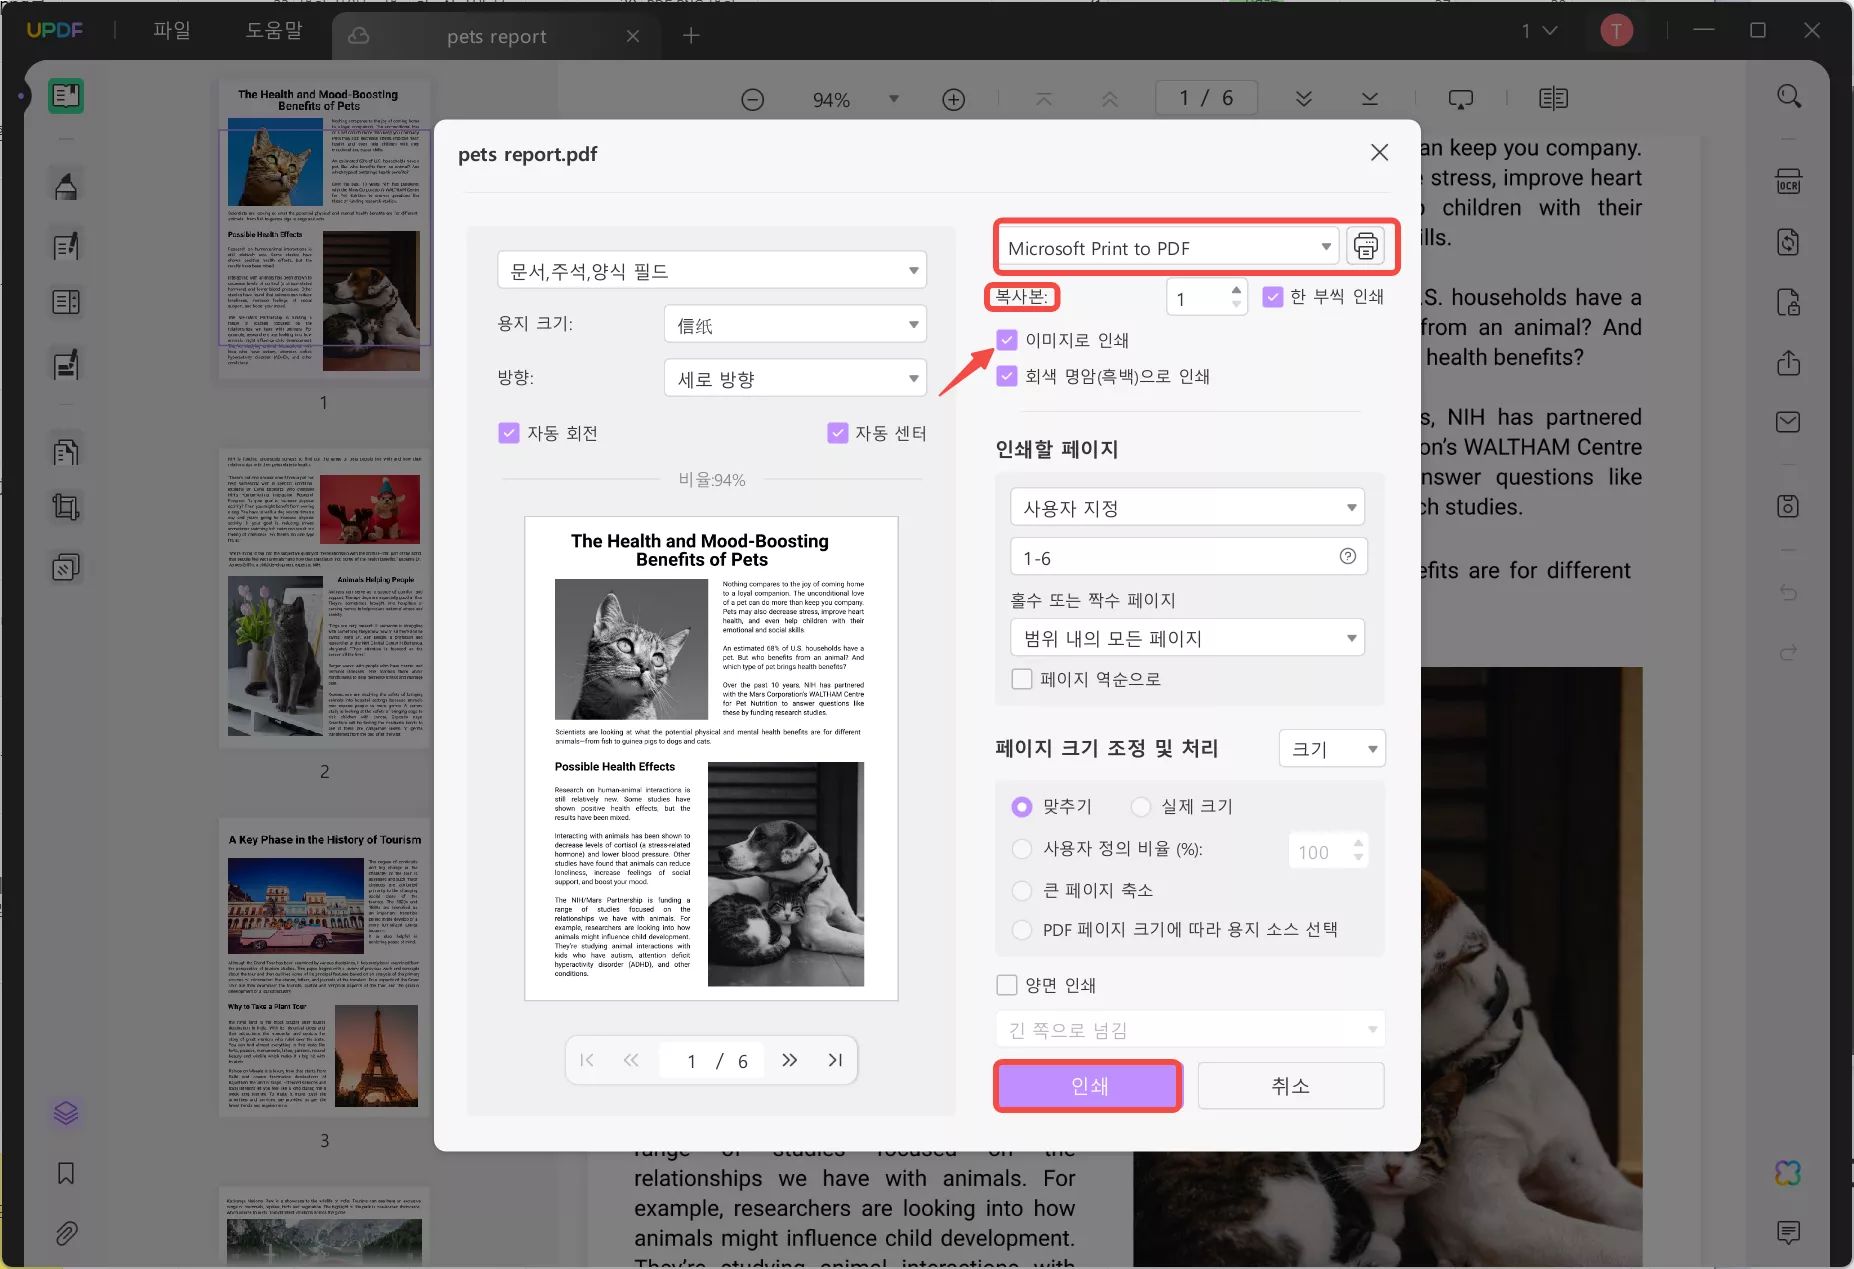Close the pets report tab
This screenshot has width=1854, height=1269.
pos(633,36)
